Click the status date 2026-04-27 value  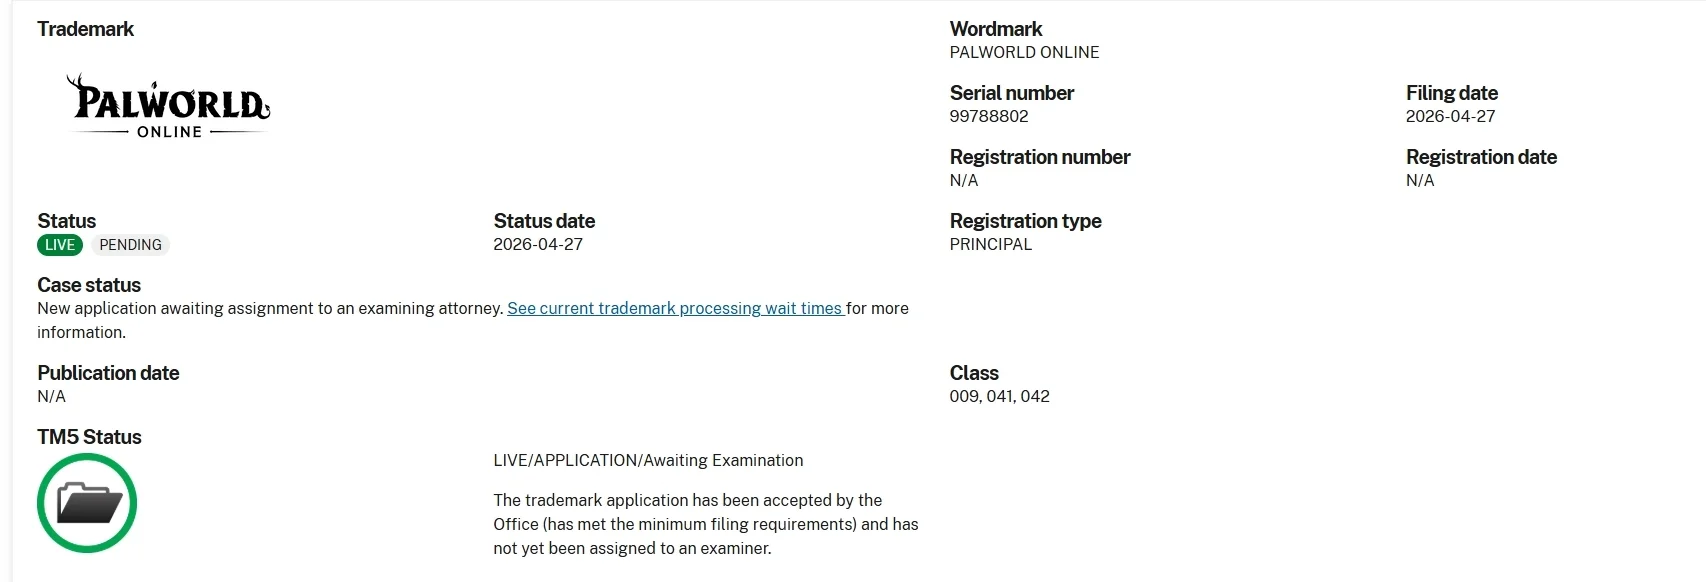538,244
